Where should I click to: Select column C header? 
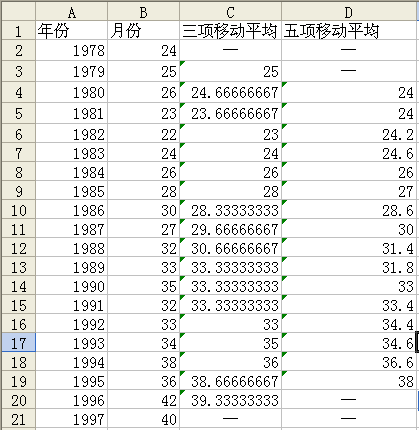[x=230, y=12]
